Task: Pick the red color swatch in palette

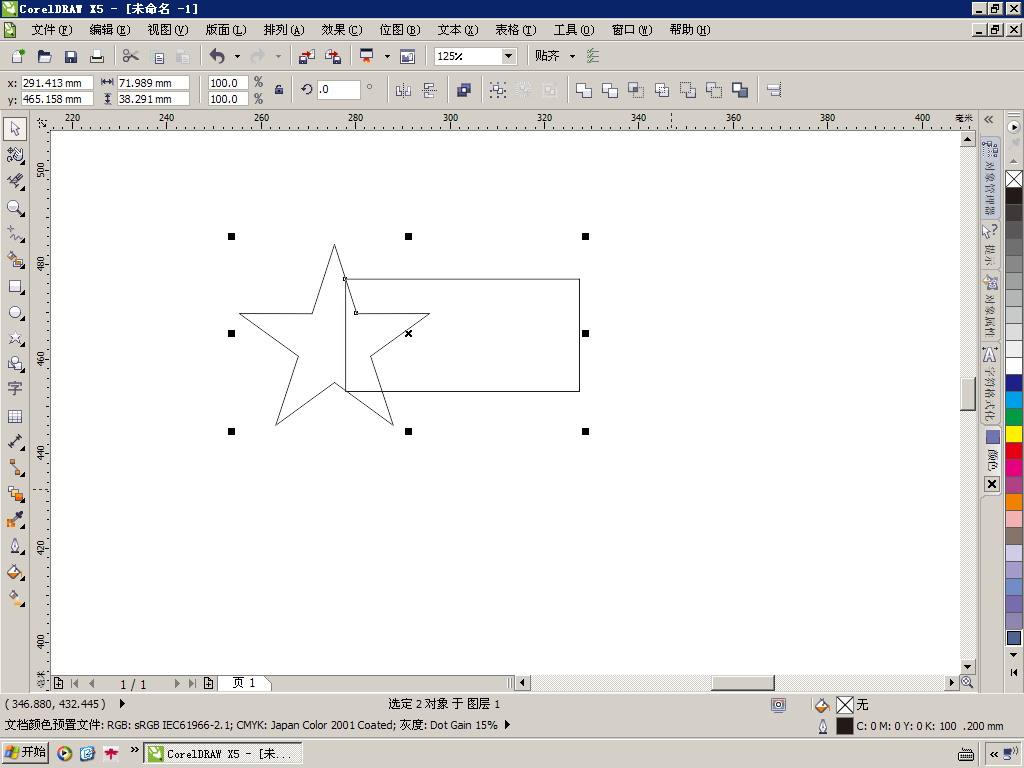Action: tap(1014, 451)
